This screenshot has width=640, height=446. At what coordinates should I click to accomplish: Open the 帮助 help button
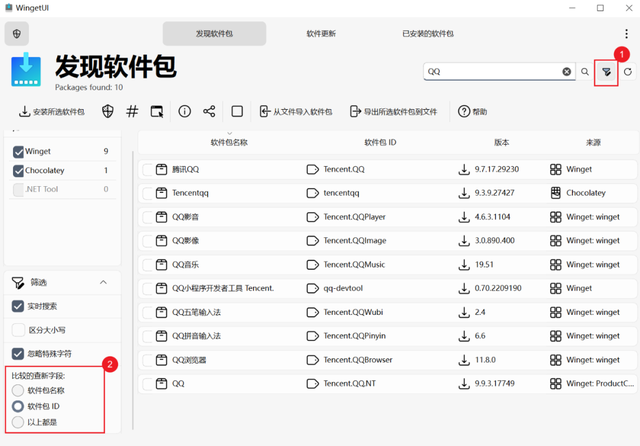pos(473,111)
